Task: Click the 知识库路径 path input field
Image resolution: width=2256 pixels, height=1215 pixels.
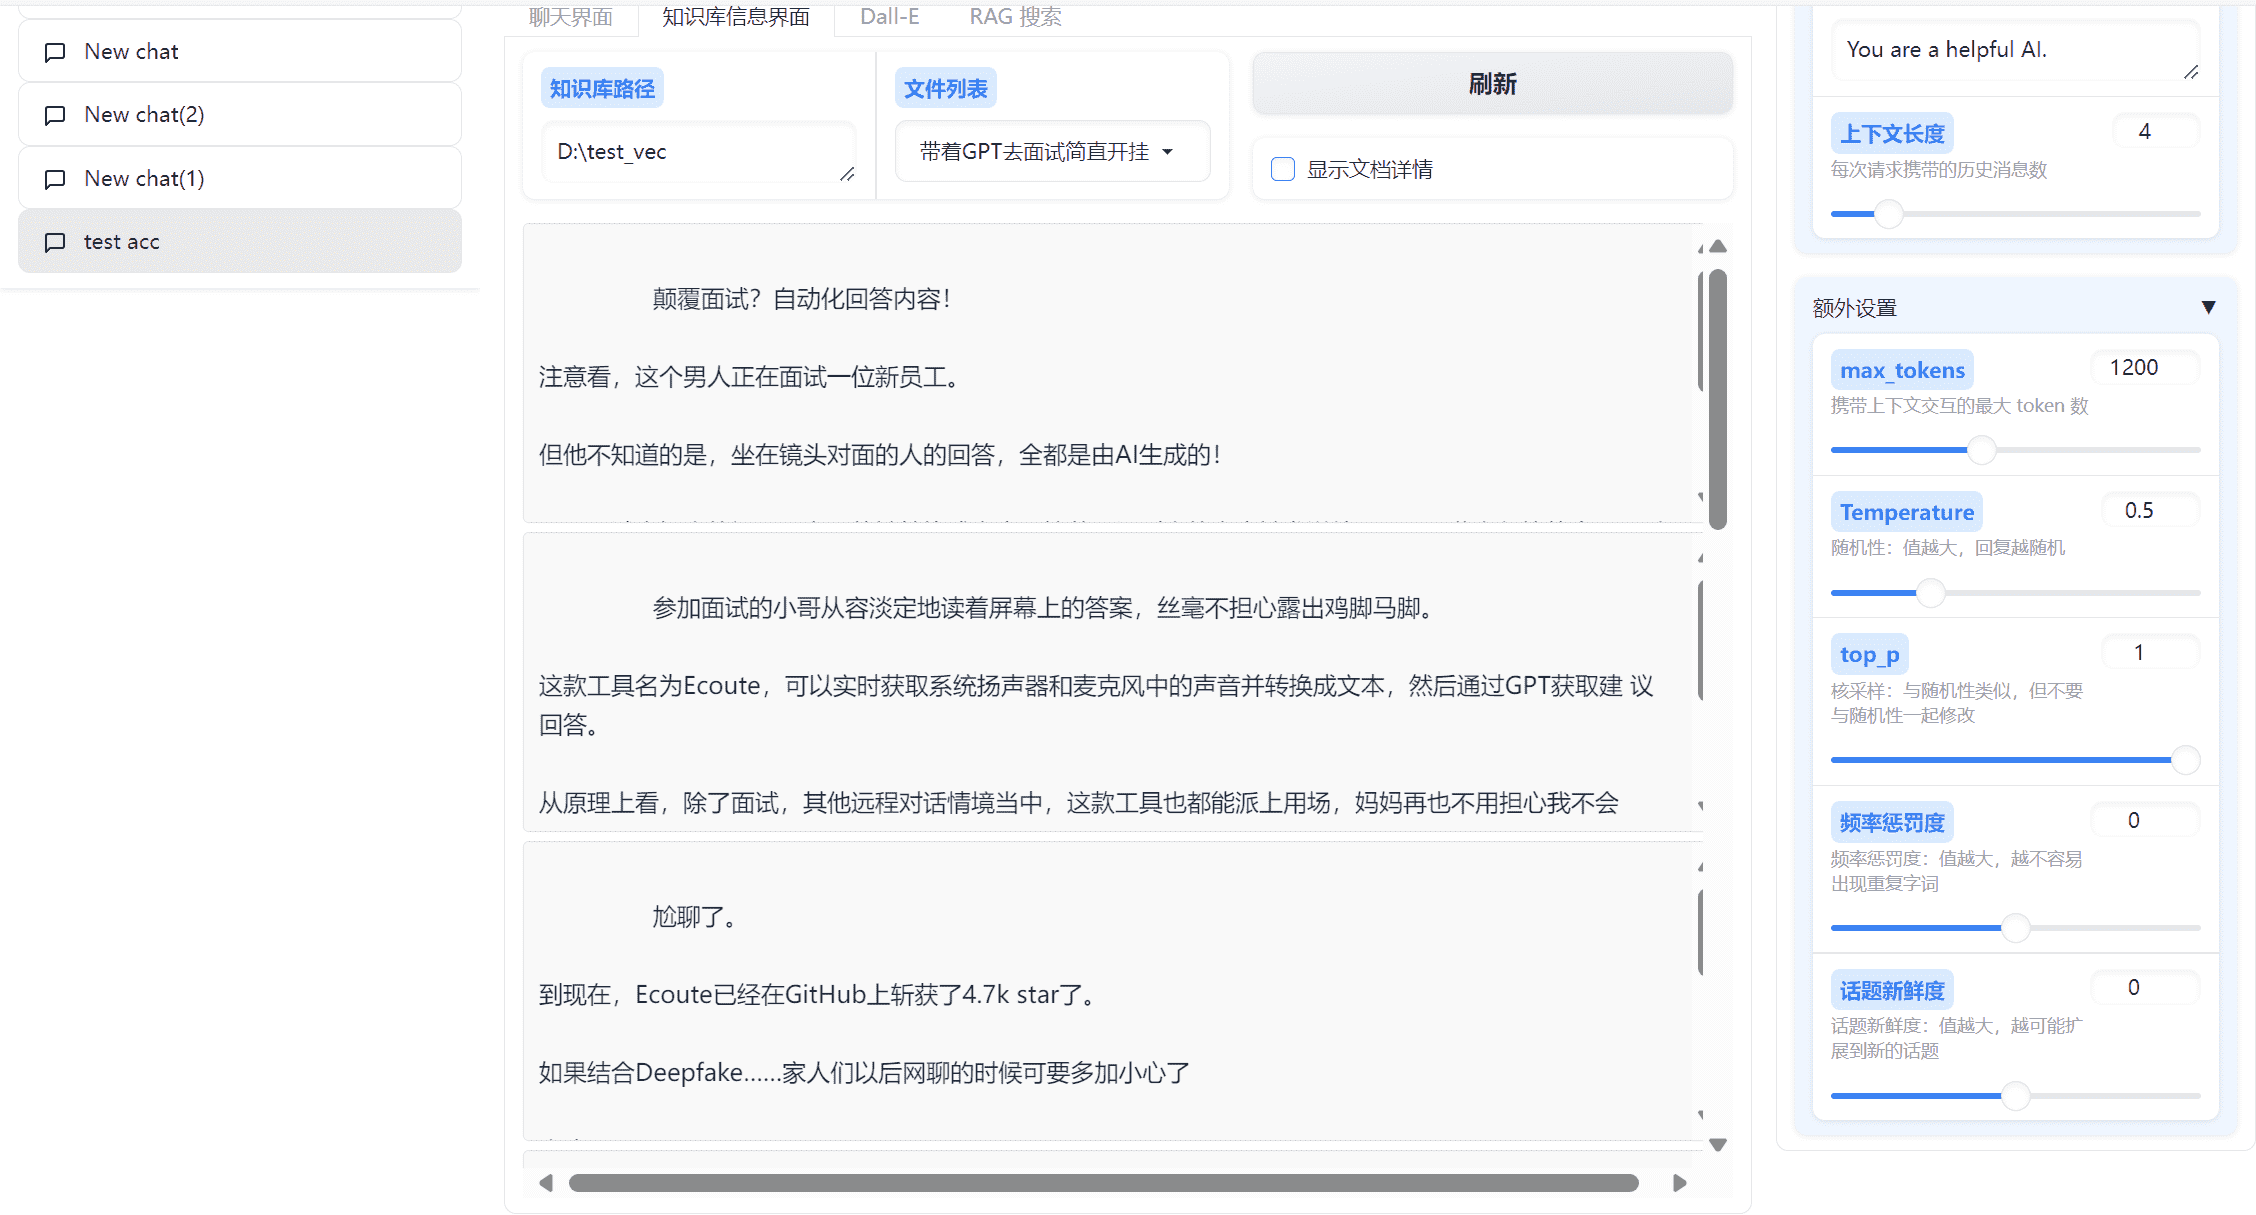Action: 698,151
